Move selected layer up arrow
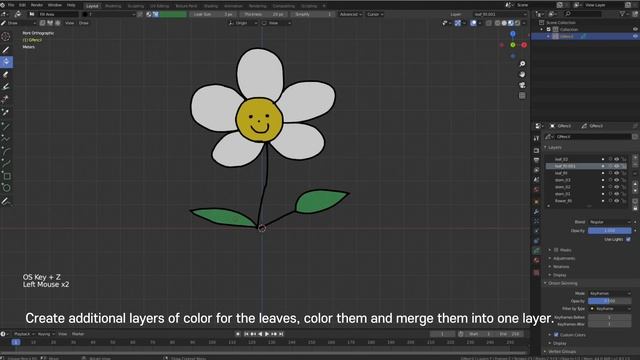Viewport: 640px width, 360px height. pyautogui.click(x=635, y=184)
